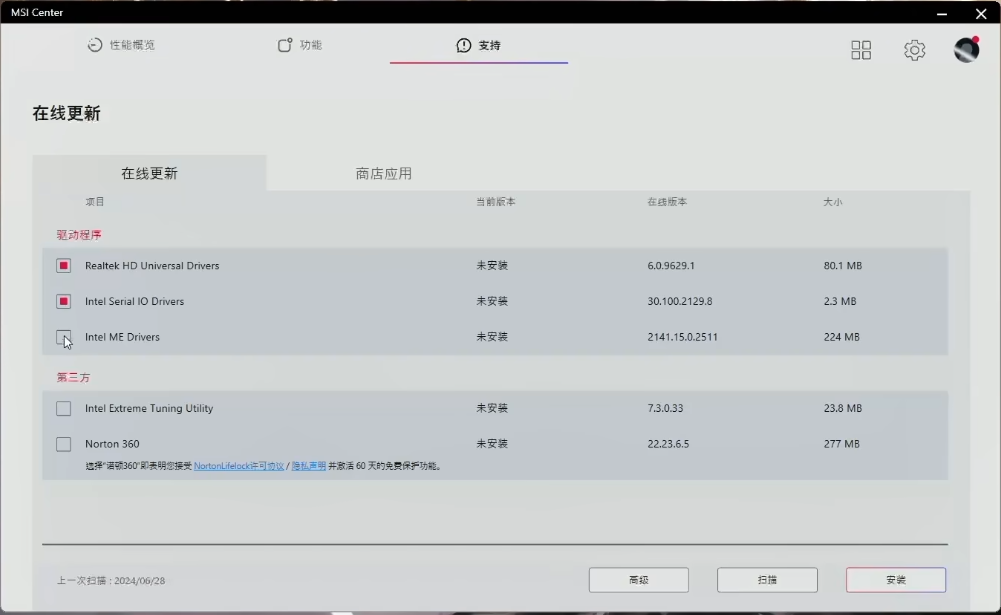Enable Intel Extreme Tuning Utility checkbox
1001x615 pixels.
(64, 408)
